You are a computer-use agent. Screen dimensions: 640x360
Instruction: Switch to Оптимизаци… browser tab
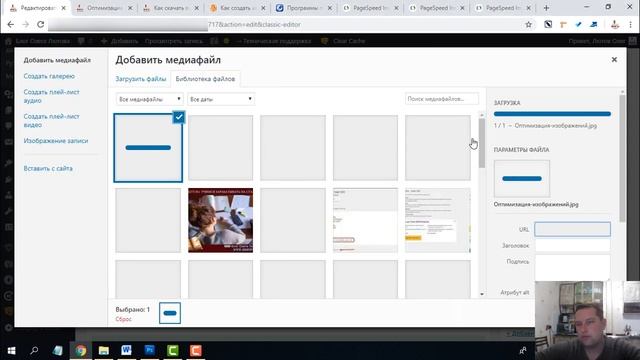pos(104,8)
